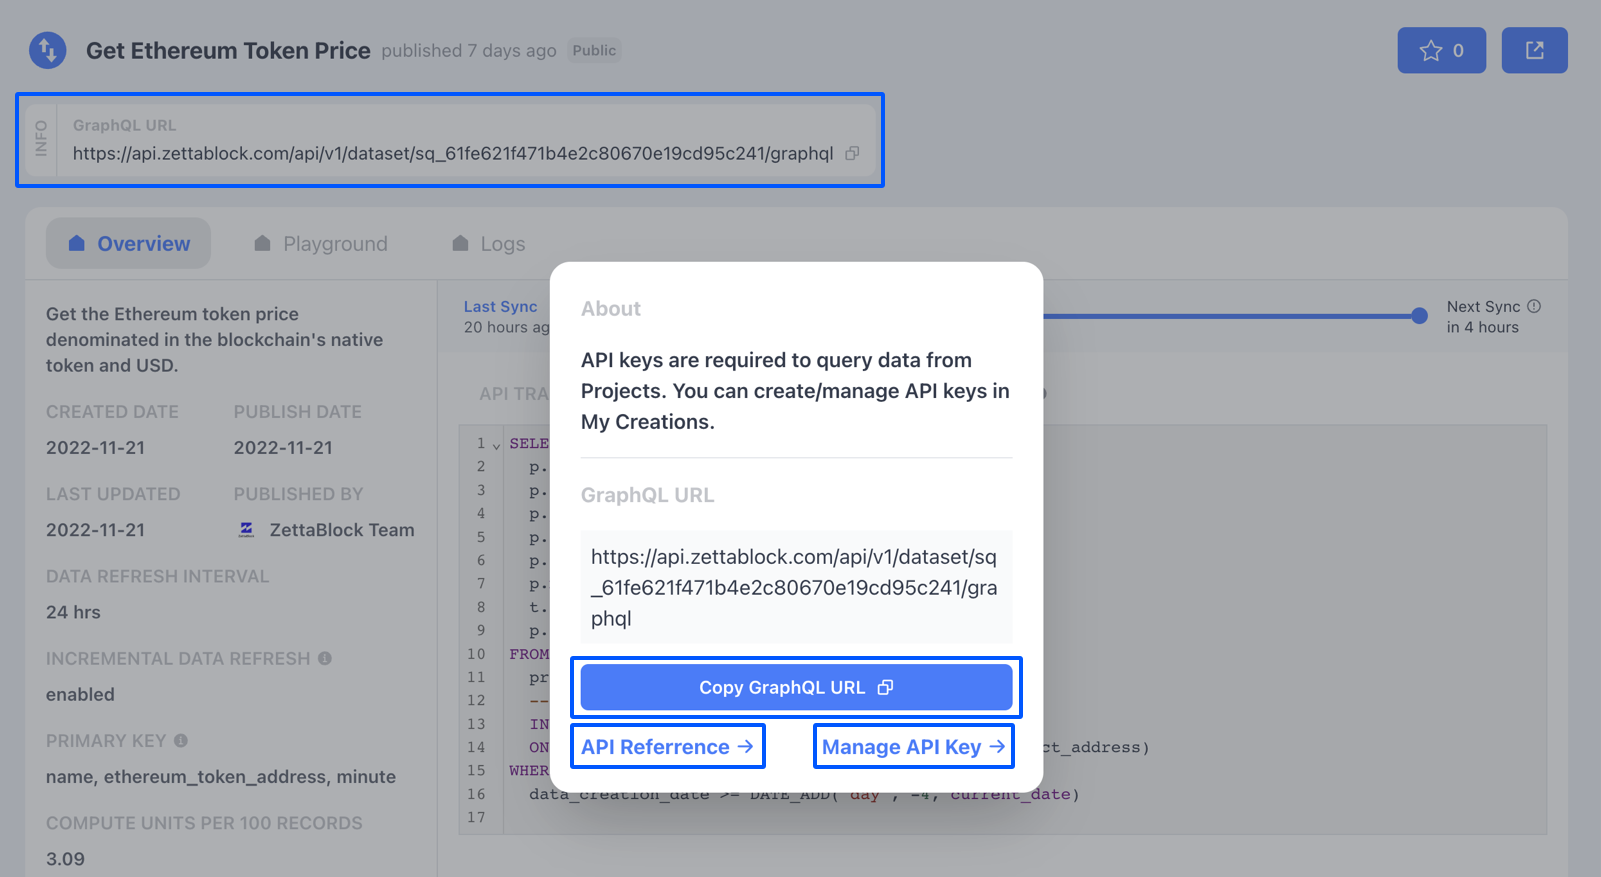Open the Logs tab
Screen dimensions: 1601x877
pyautogui.click(x=489, y=243)
